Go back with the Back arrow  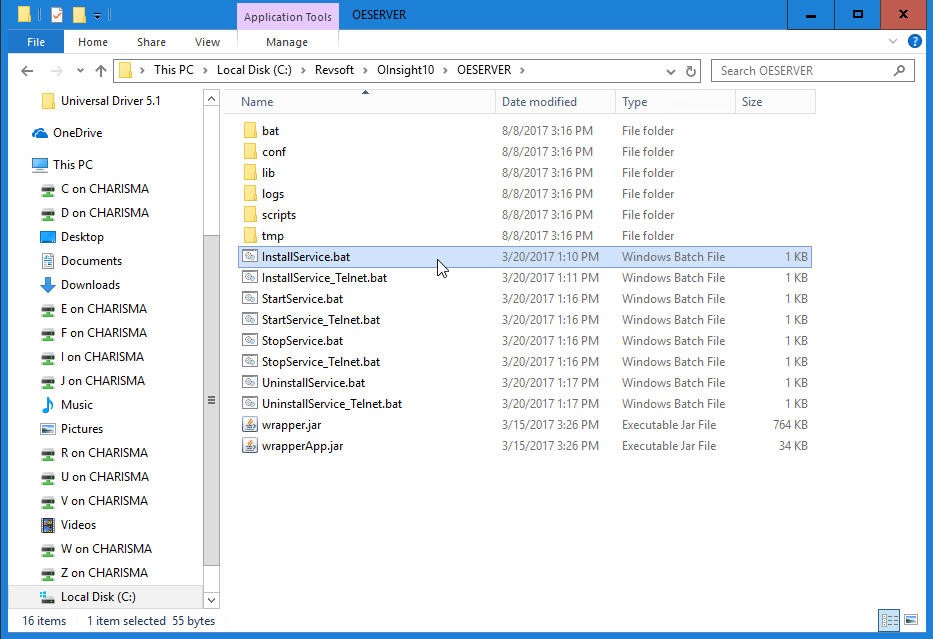(x=27, y=71)
